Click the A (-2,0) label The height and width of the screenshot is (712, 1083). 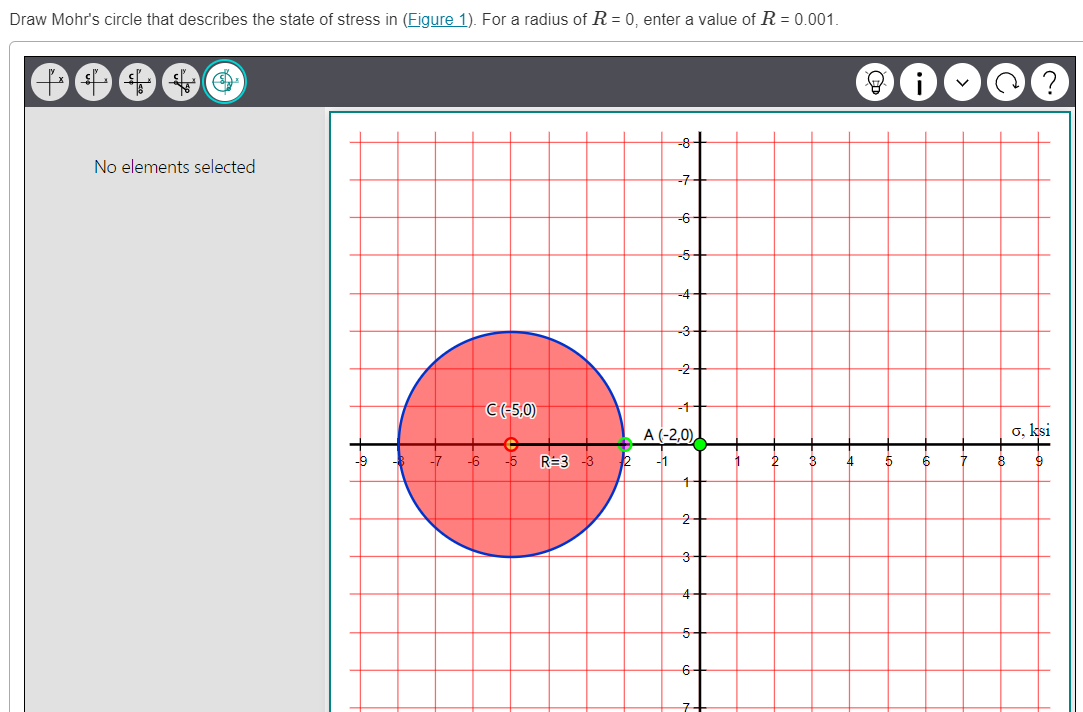(x=670, y=435)
